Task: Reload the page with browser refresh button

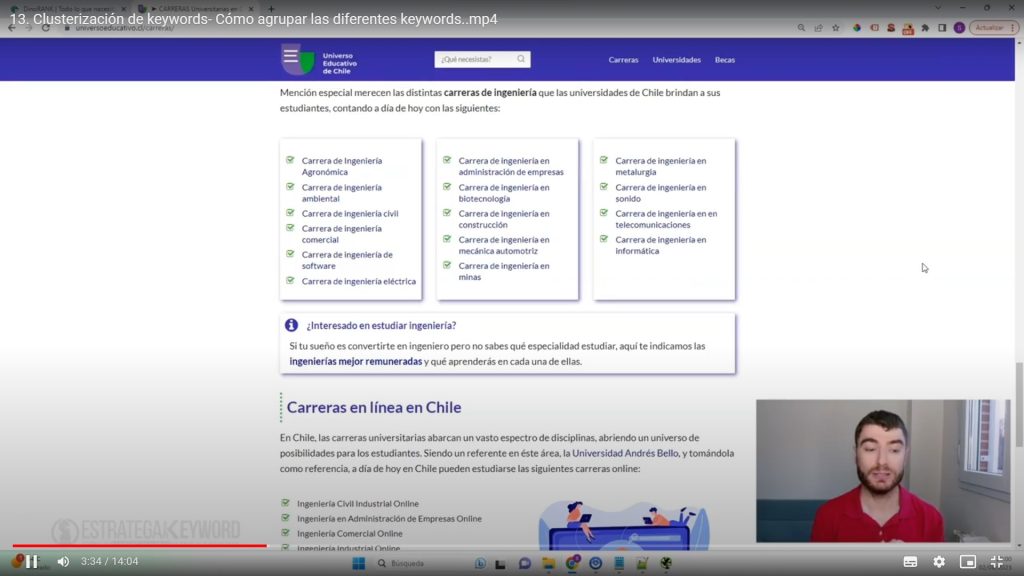Action: point(46,28)
